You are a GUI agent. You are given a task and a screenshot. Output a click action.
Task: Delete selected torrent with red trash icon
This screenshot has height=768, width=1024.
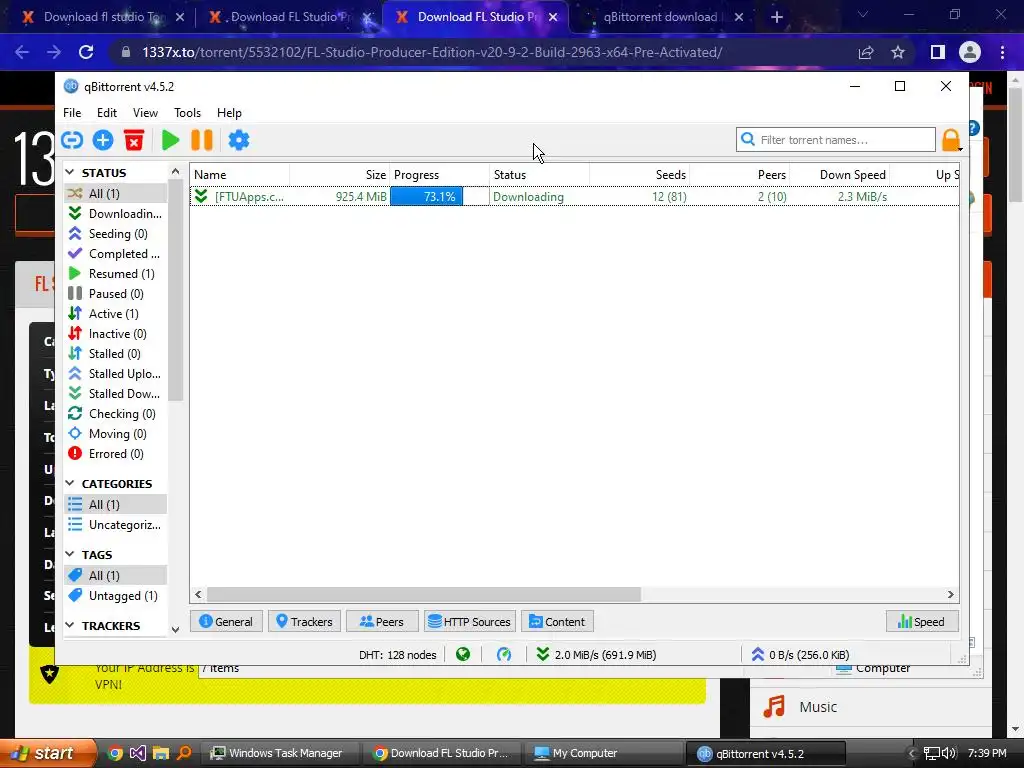(134, 140)
